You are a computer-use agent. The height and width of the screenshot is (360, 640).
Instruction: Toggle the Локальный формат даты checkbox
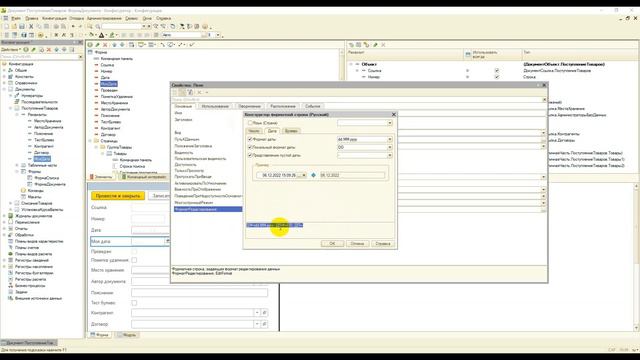pos(250,147)
